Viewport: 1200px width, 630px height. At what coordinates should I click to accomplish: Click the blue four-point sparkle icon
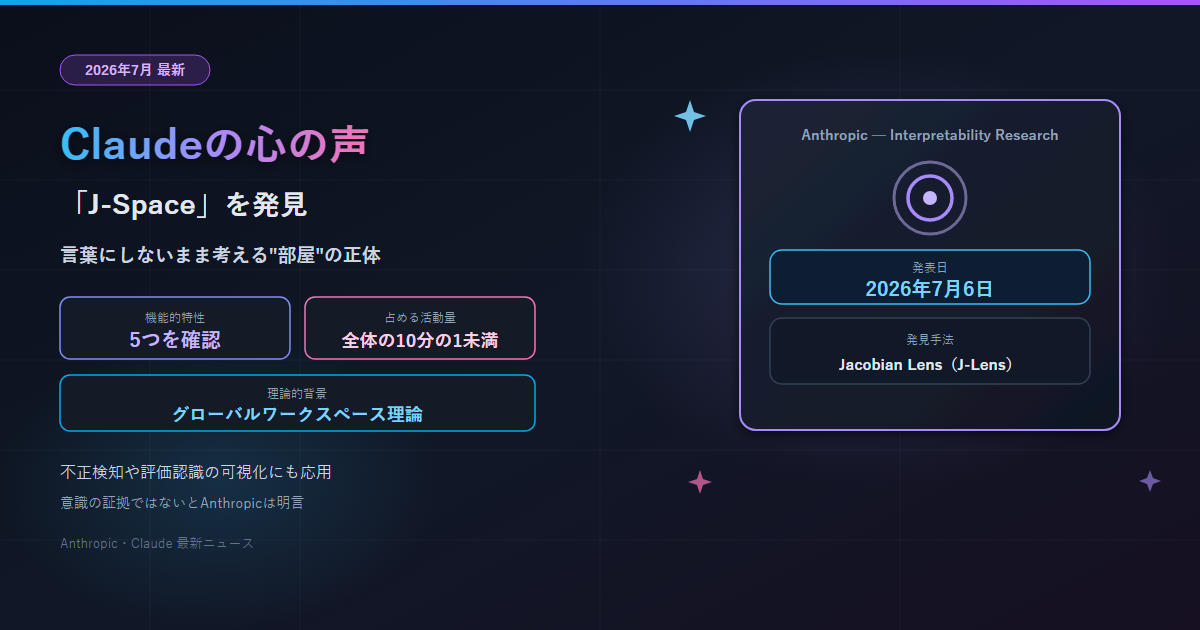[x=690, y=116]
